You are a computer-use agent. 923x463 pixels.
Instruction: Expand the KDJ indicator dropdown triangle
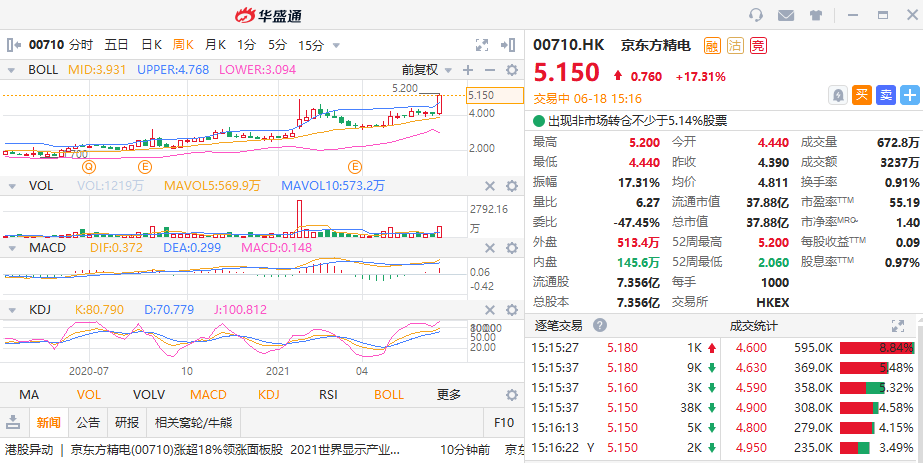point(11,310)
